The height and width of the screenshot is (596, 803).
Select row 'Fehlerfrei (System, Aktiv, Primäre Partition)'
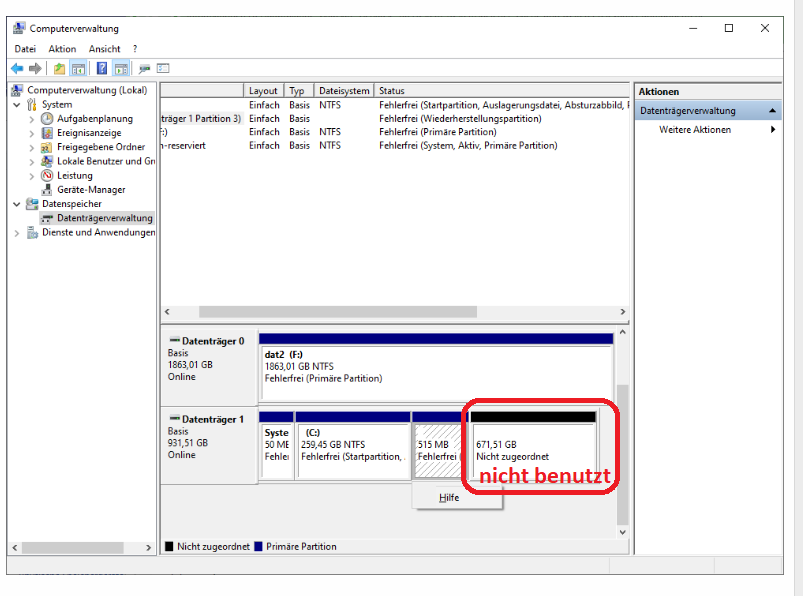[x=394, y=145]
